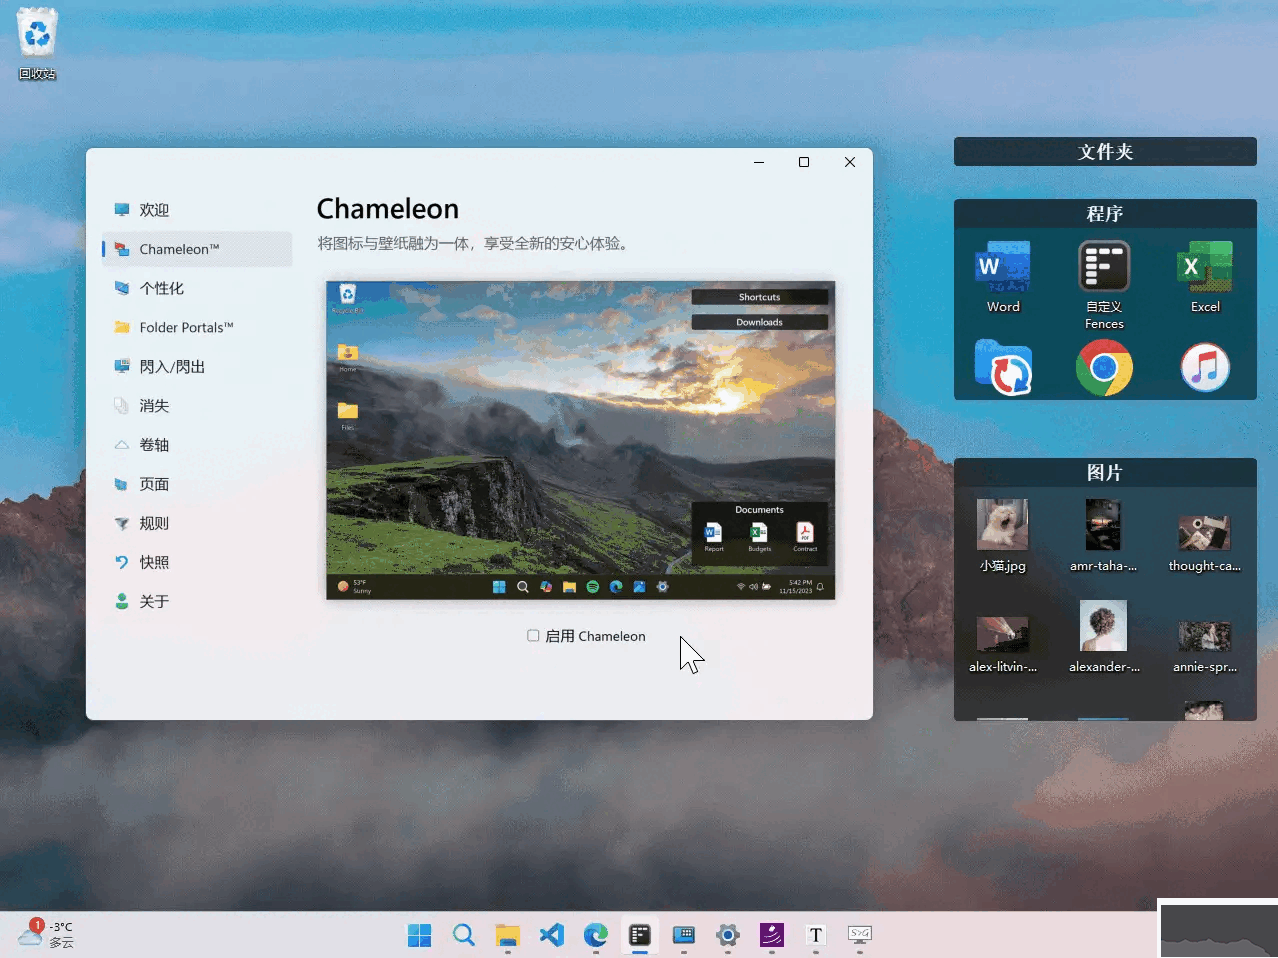Click the Fences app taskbar icon
The image size is (1278, 958).
click(x=640, y=935)
